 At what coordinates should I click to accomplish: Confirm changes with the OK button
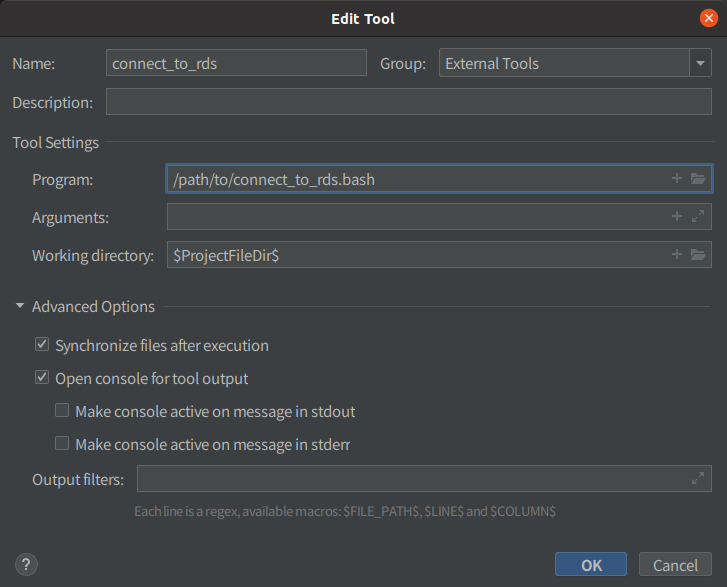(x=590, y=564)
